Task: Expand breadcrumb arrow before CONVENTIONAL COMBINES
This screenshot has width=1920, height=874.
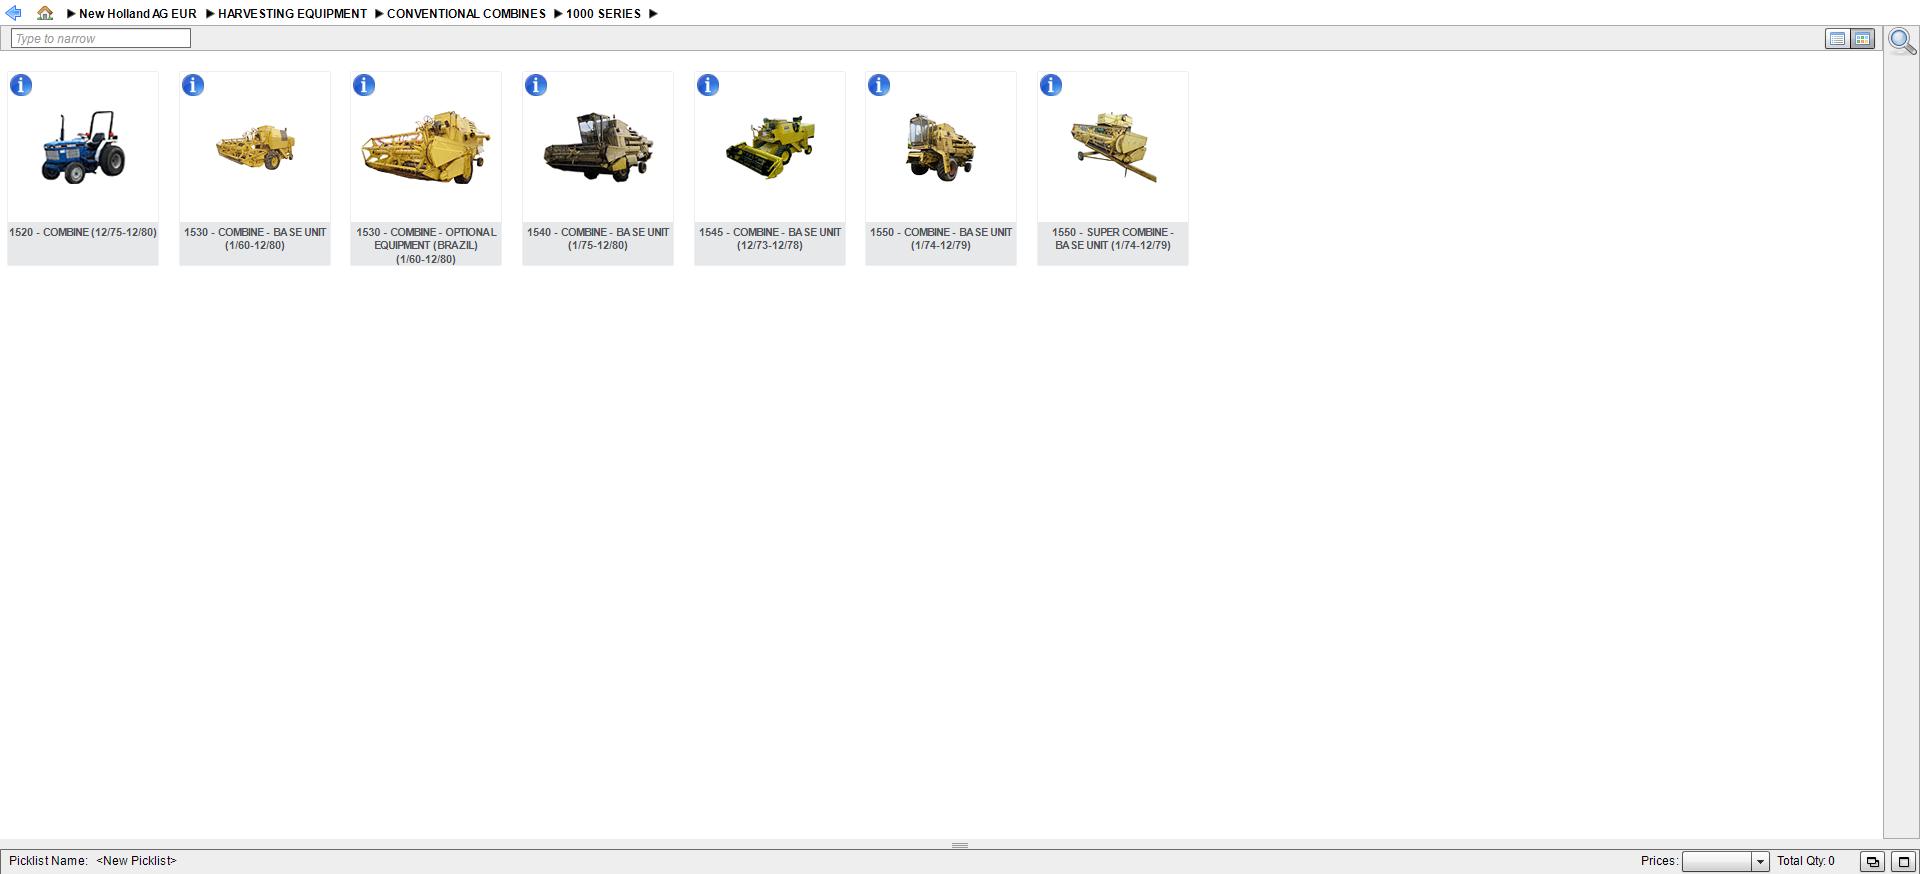Action: tap(379, 14)
